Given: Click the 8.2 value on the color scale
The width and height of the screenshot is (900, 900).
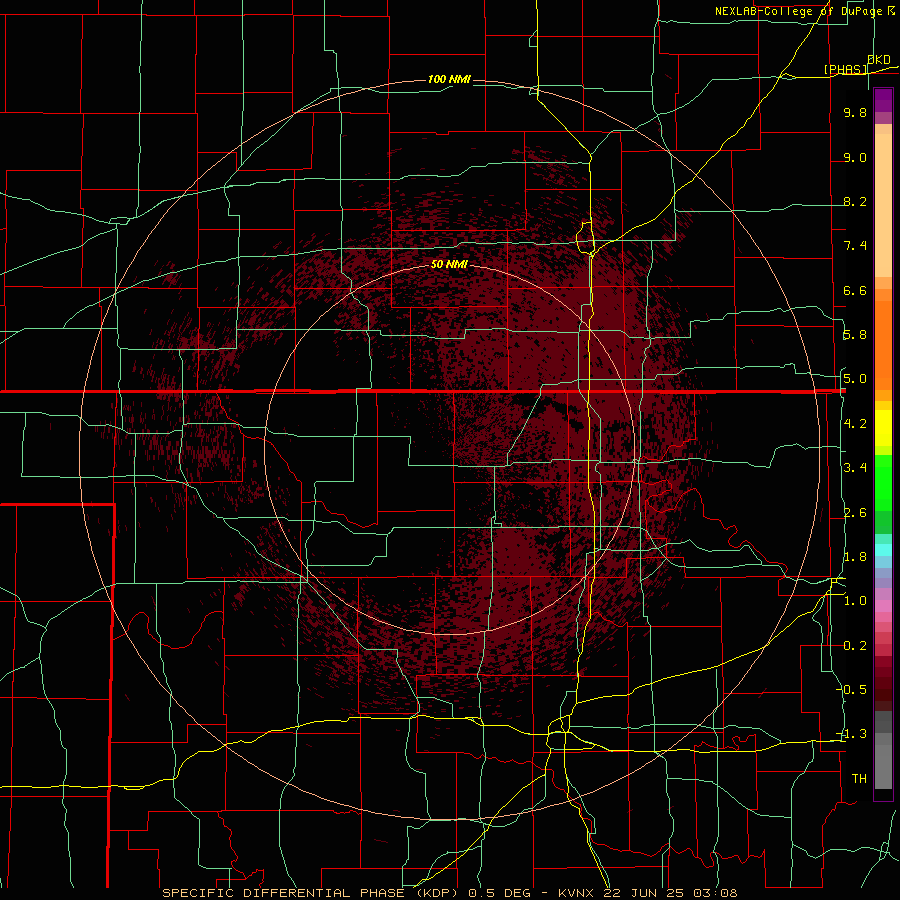Looking at the screenshot, I should point(855,202).
